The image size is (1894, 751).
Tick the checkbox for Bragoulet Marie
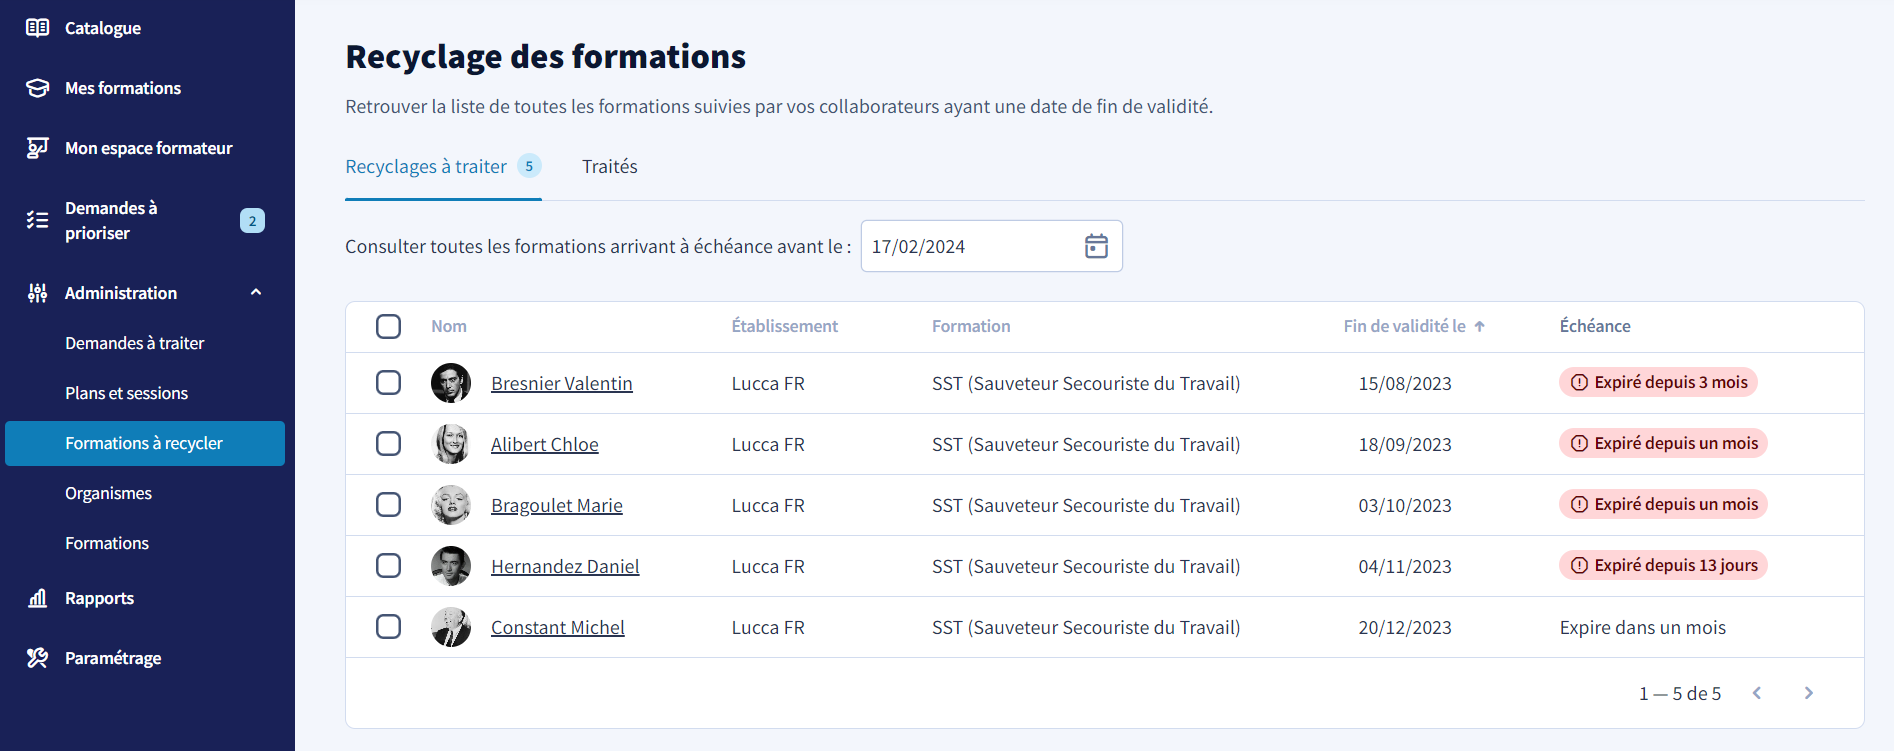388,505
